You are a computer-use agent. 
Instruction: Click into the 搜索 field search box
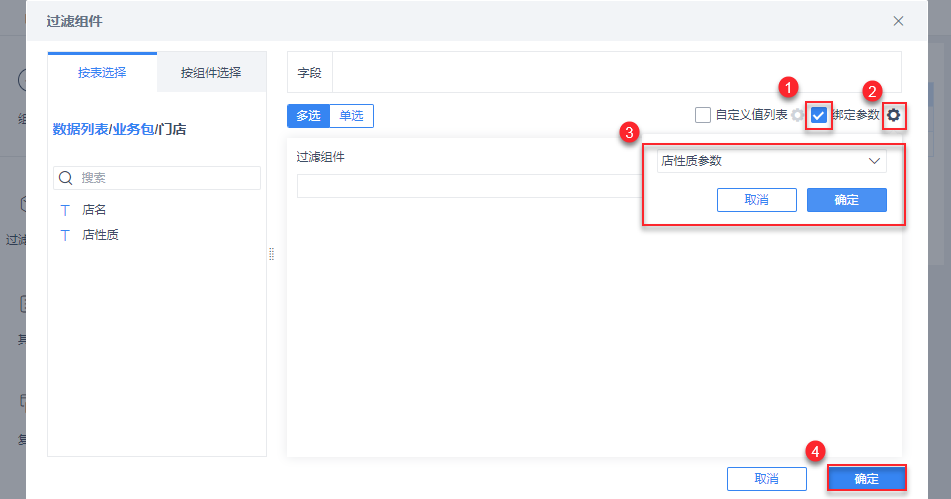tap(157, 178)
